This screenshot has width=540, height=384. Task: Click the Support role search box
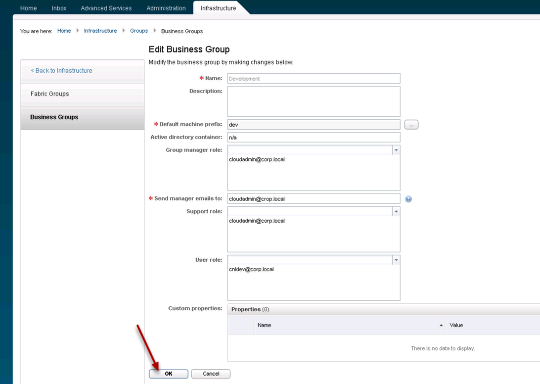pyautogui.click(x=310, y=211)
